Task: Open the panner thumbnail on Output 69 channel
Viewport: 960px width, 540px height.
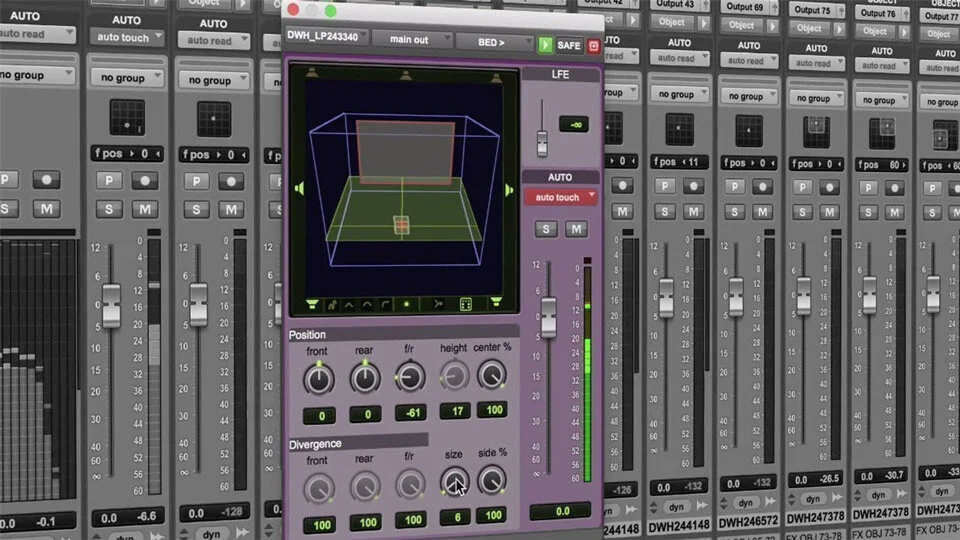Action: [x=748, y=131]
